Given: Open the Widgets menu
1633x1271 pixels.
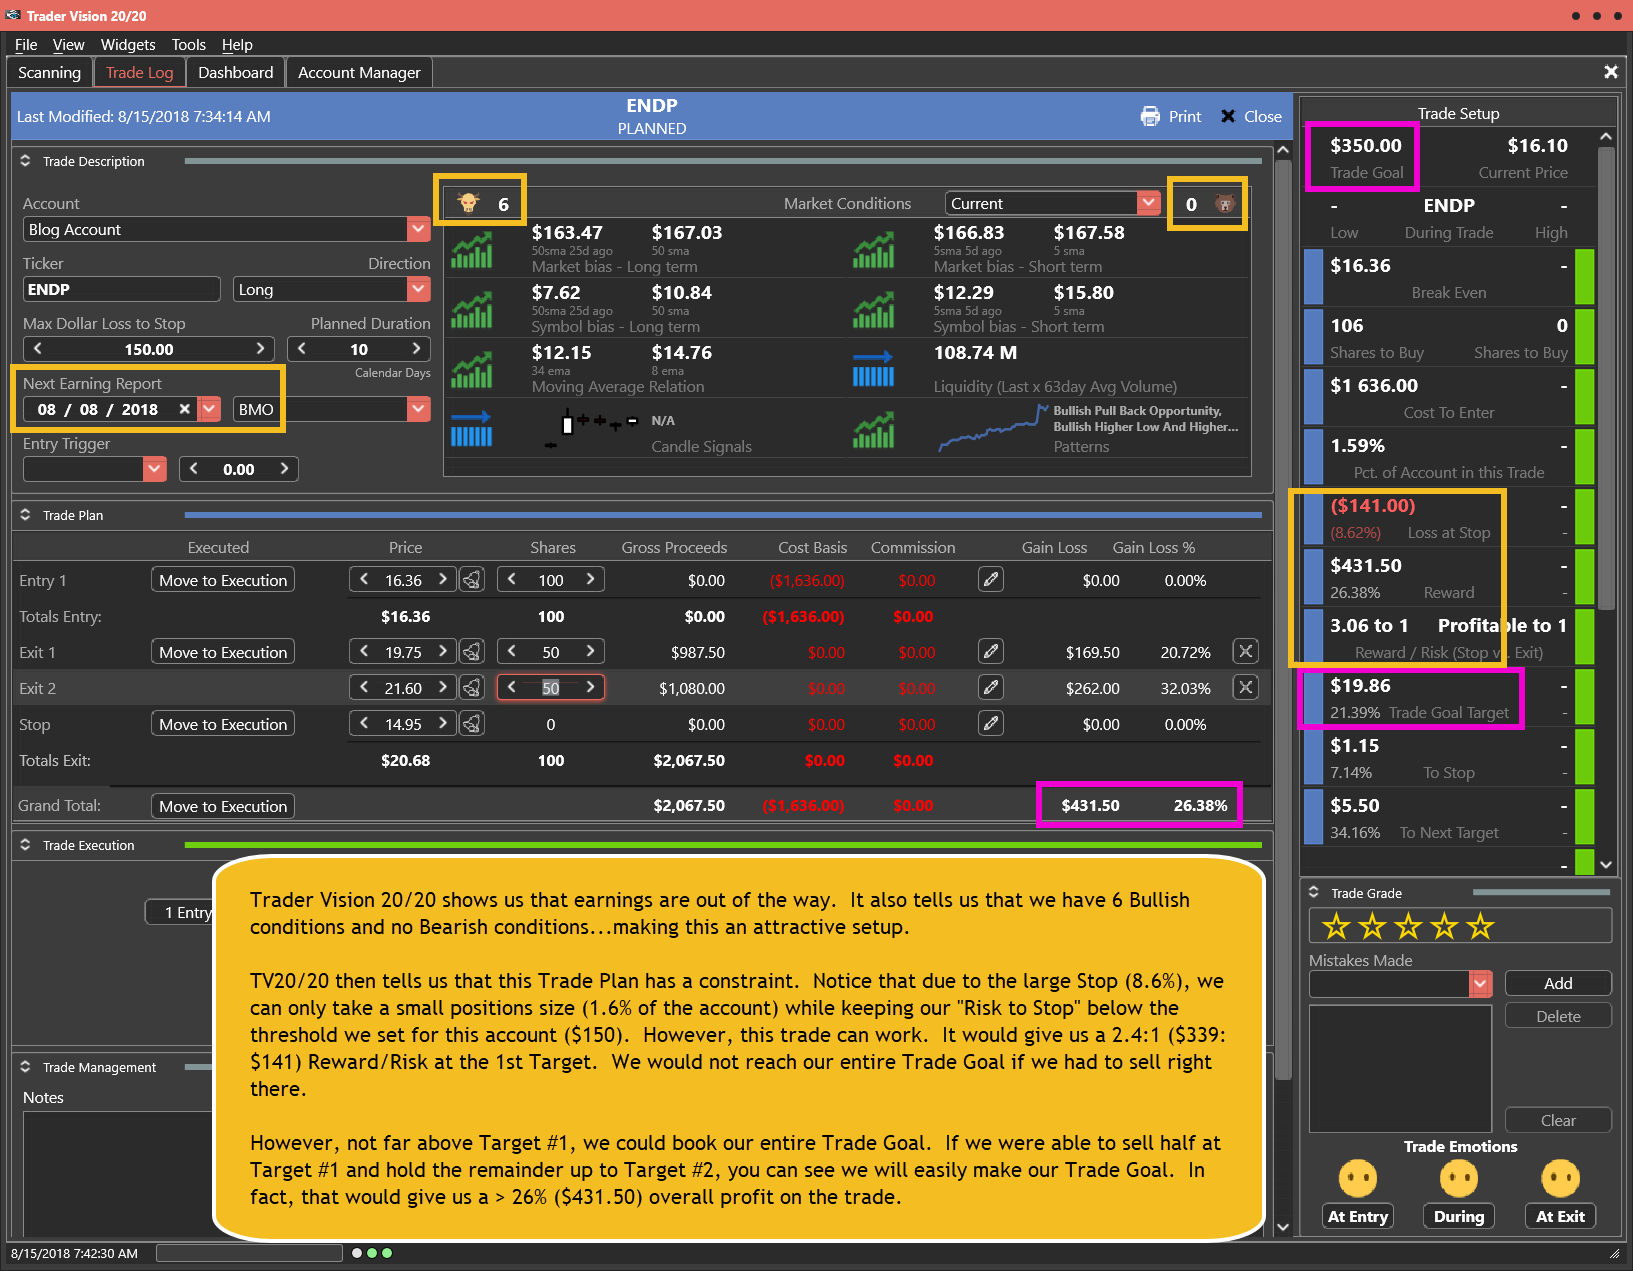Looking at the screenshot, I should click(128, 45).
